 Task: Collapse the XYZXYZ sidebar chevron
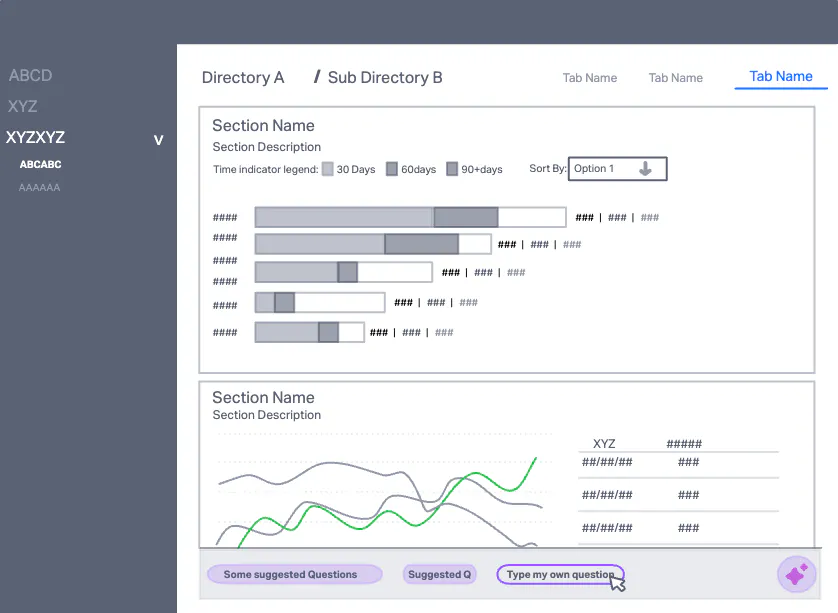click(158, 140)
